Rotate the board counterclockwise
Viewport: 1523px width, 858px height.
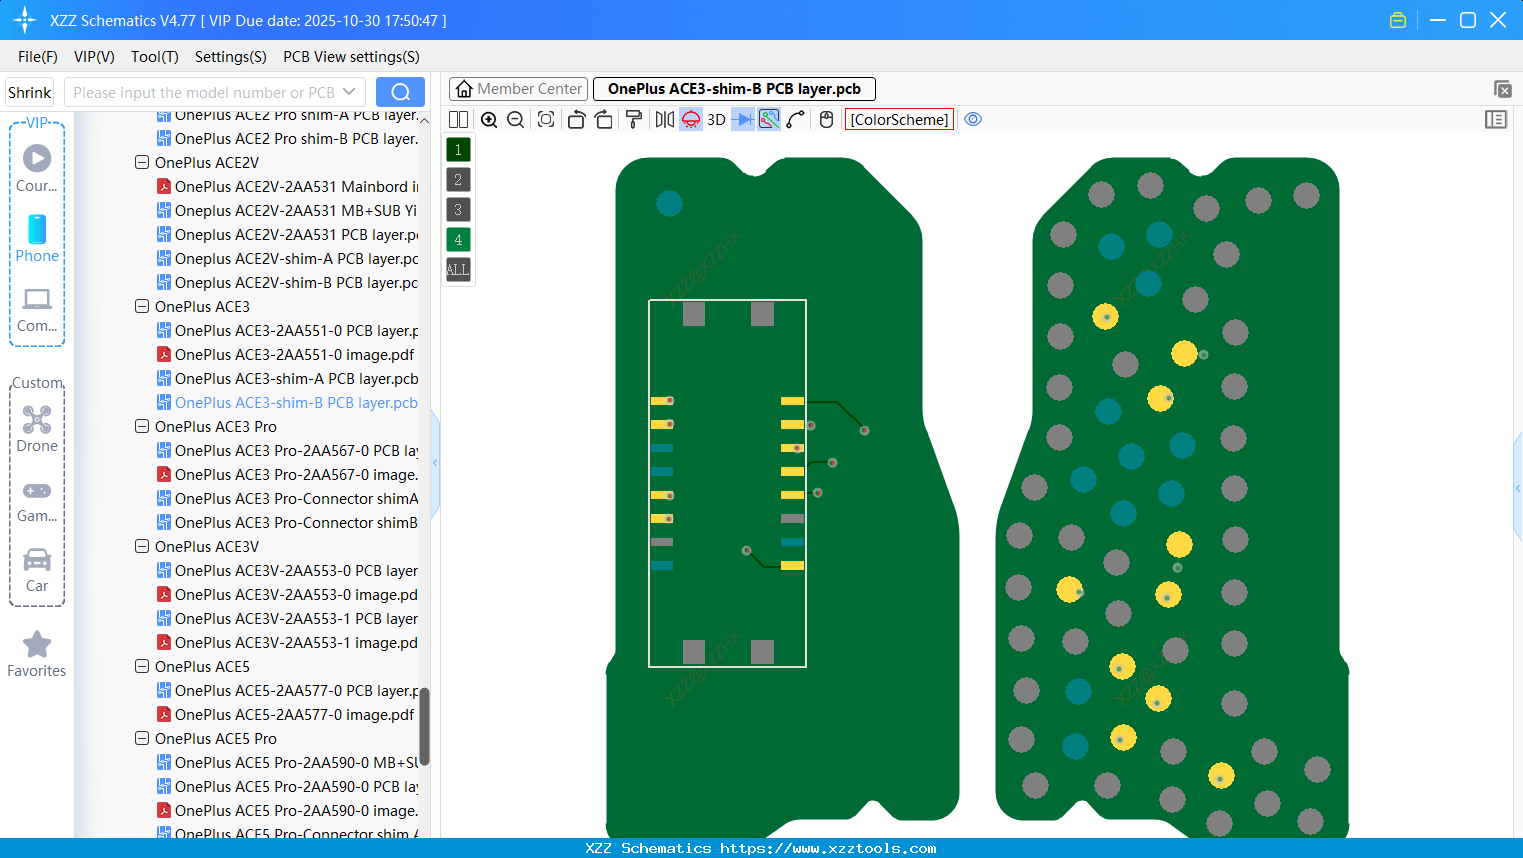click(x=576, y=120)
